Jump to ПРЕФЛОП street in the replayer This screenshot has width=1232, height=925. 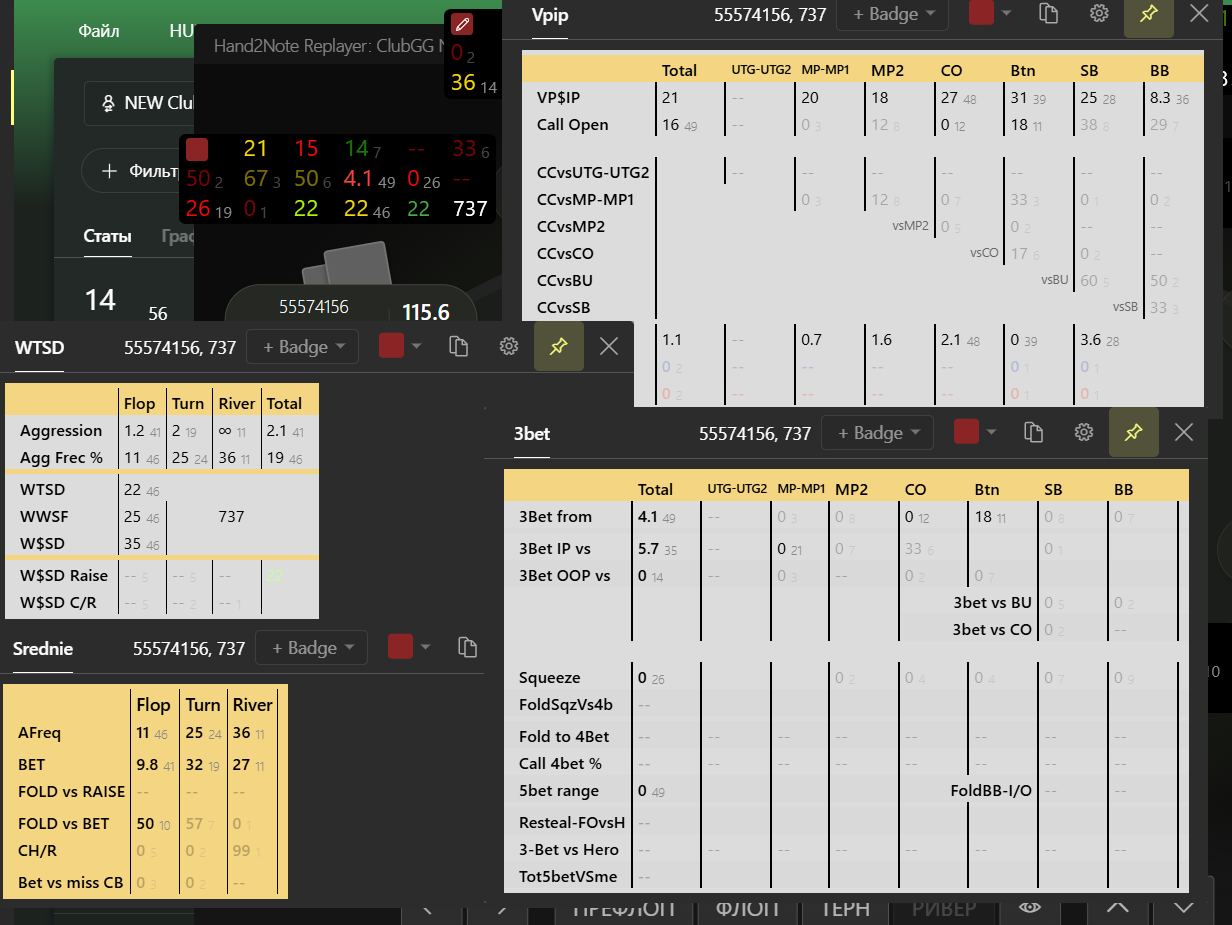pyautogui.click(x=623, y=909)
